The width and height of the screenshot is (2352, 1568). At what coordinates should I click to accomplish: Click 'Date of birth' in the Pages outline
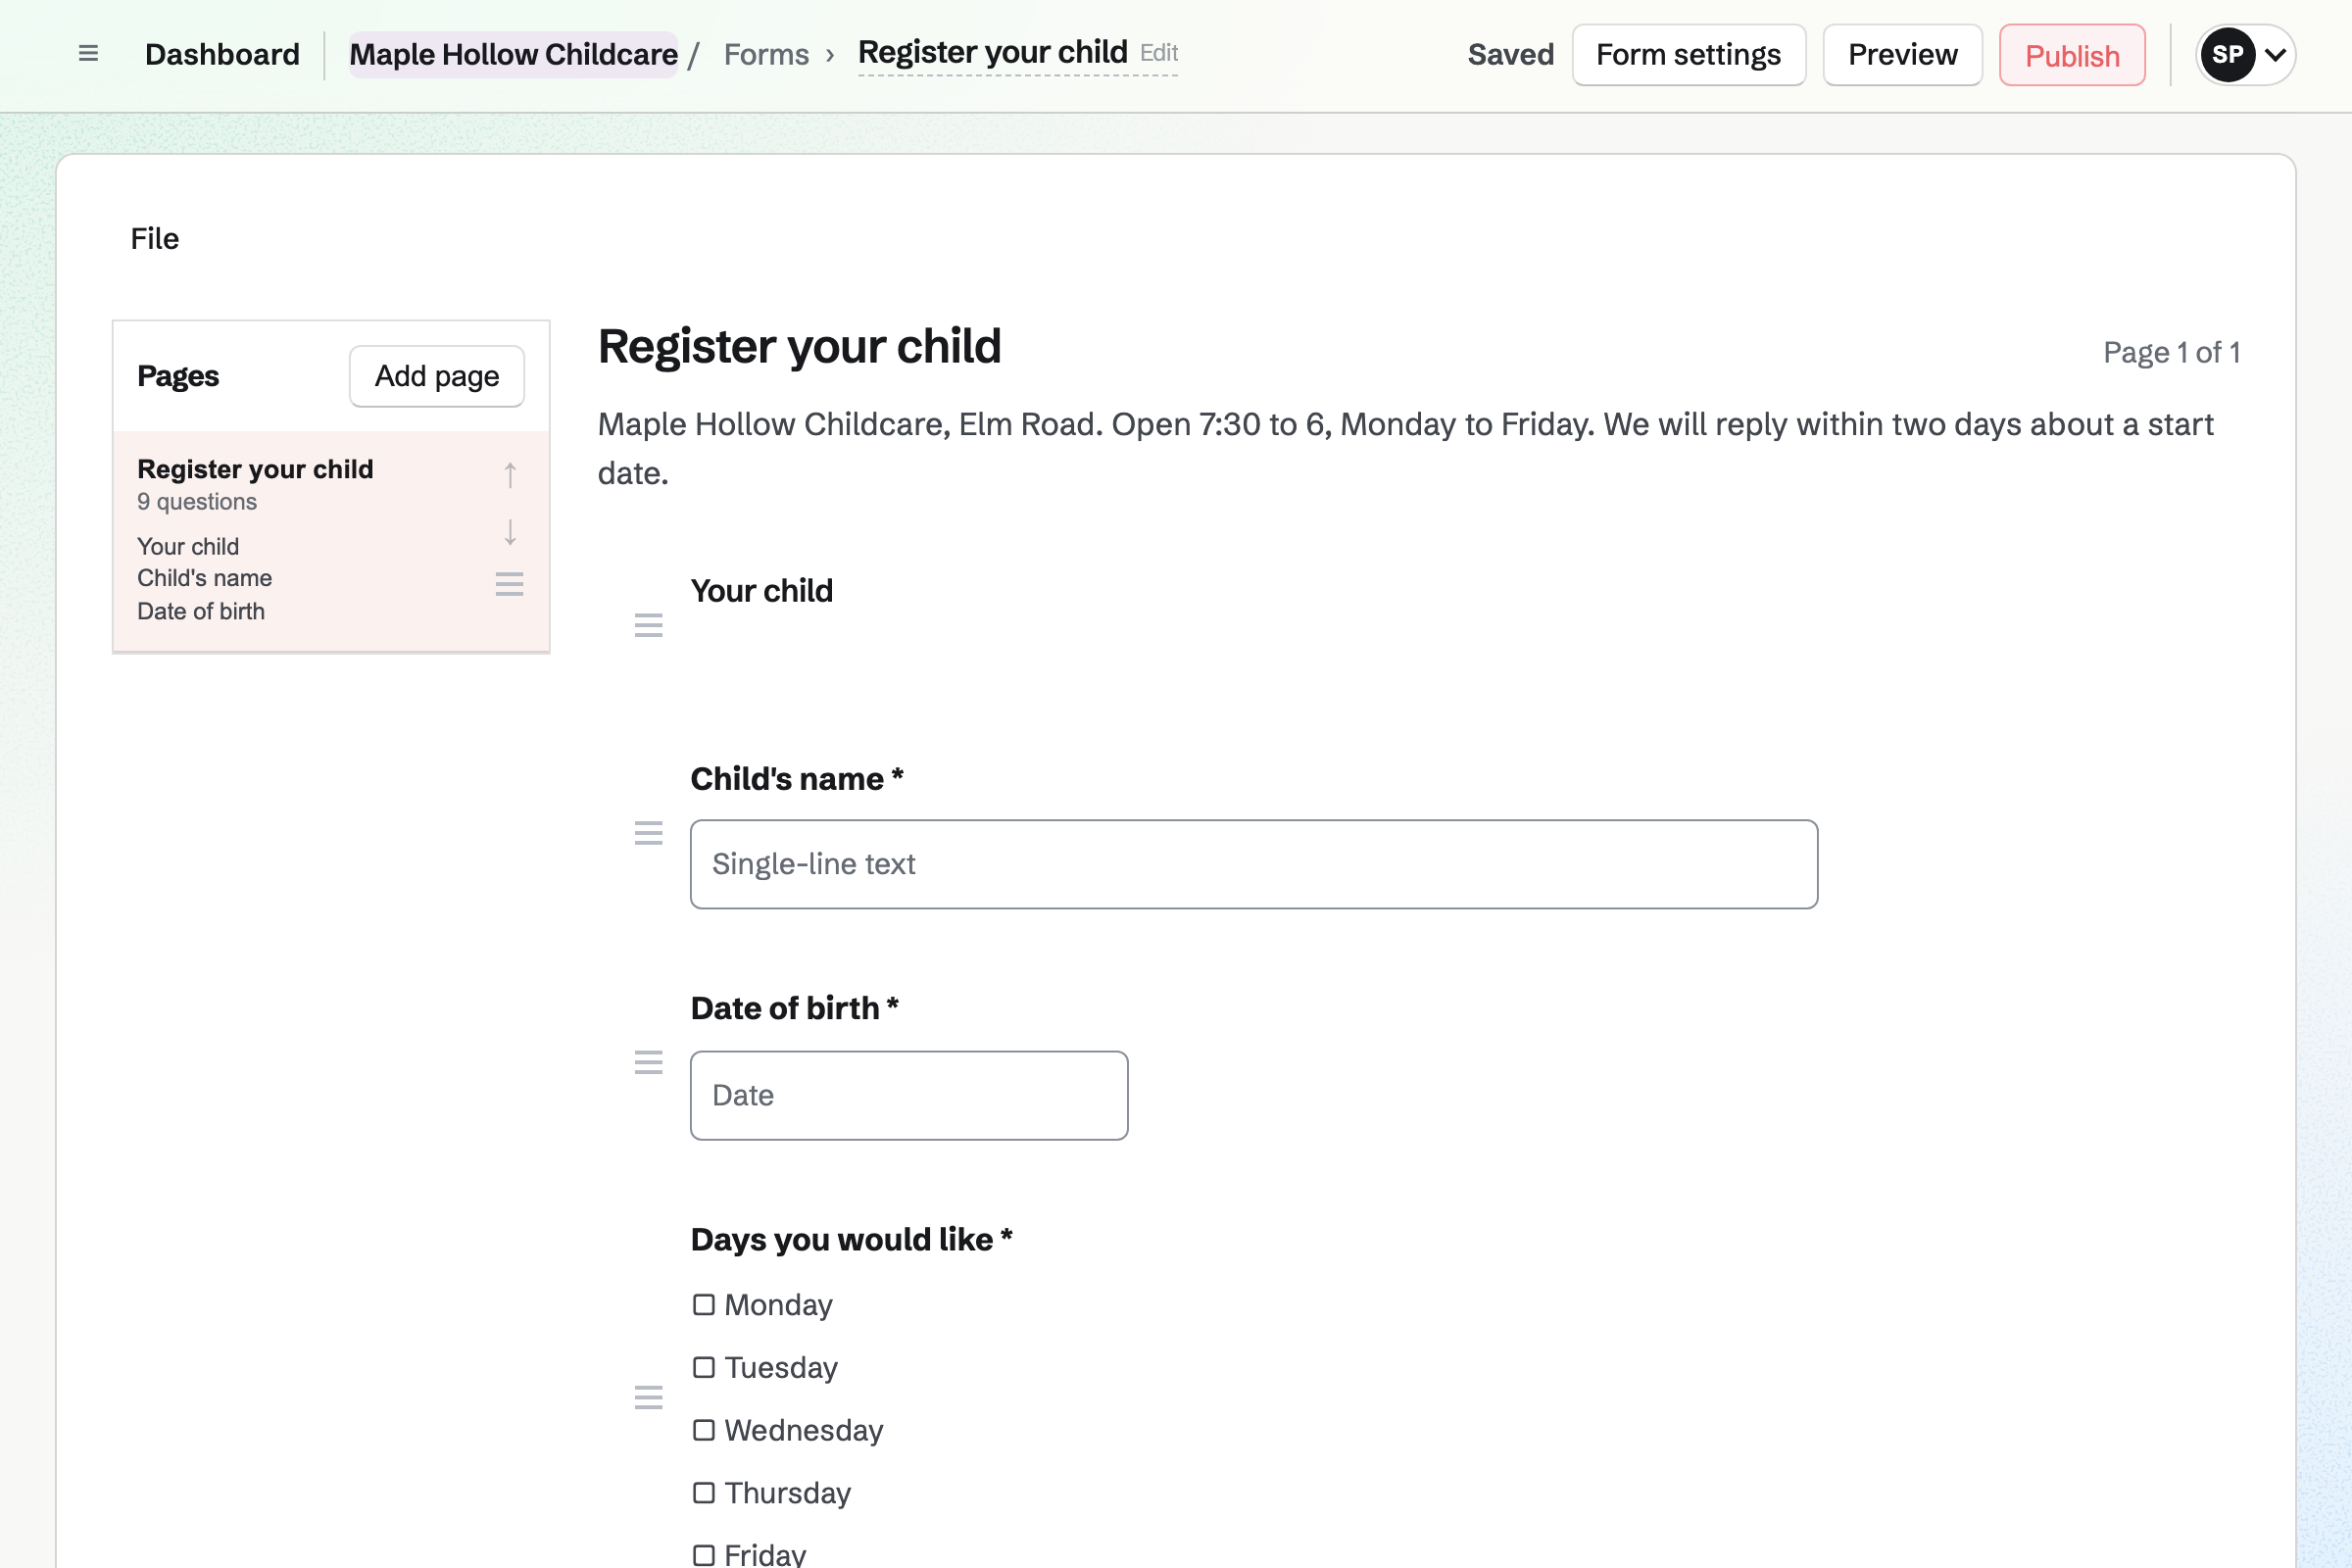pyautogui.click(x=201, y=611)
